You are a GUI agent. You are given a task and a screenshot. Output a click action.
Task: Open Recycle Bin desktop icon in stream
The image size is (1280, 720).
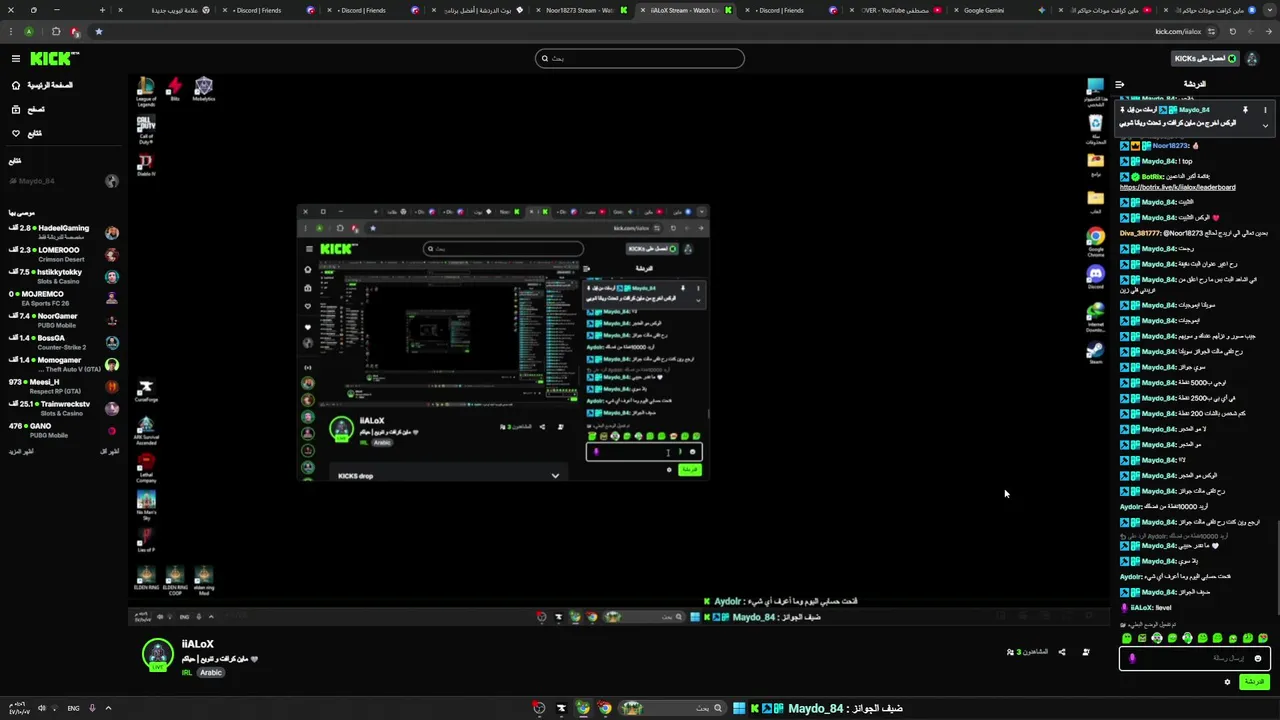pyautogui.click(x=1096, y=128)
